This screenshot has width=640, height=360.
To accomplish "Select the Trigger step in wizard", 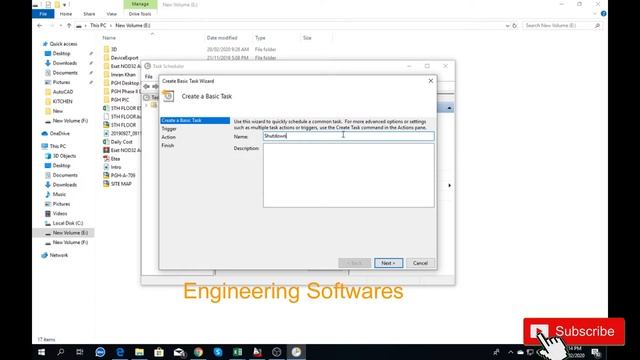I will (169, 129).
